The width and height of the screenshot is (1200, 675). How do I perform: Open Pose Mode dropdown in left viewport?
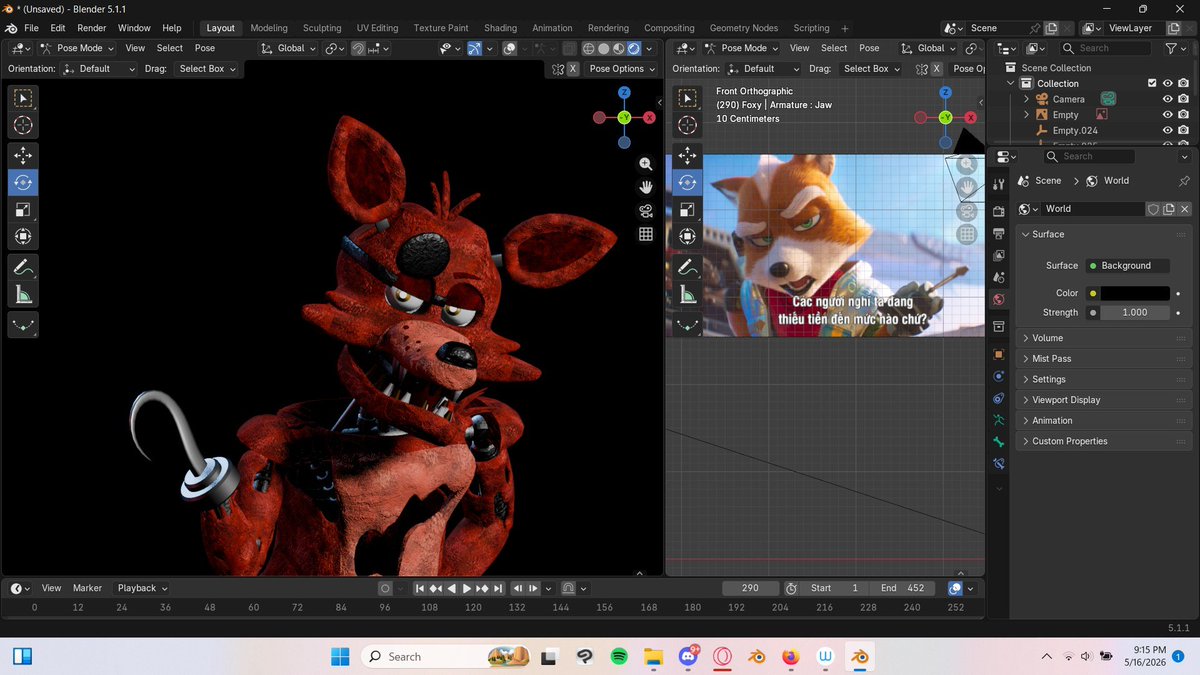point(76,48)
